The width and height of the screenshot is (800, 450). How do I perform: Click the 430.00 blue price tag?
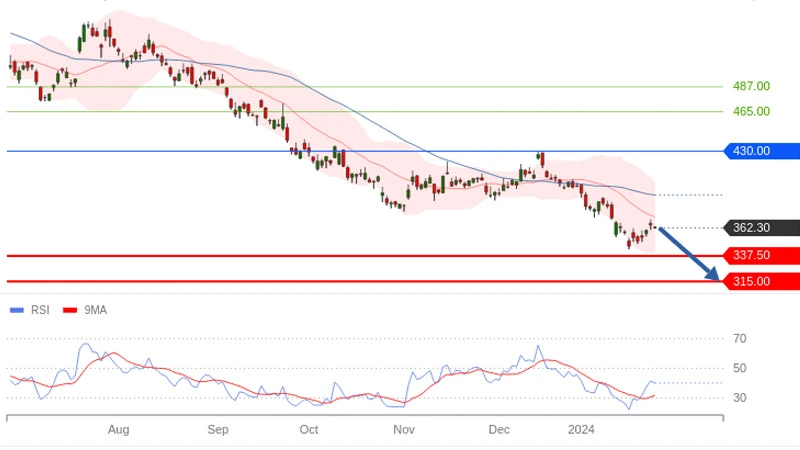[759, 151]
